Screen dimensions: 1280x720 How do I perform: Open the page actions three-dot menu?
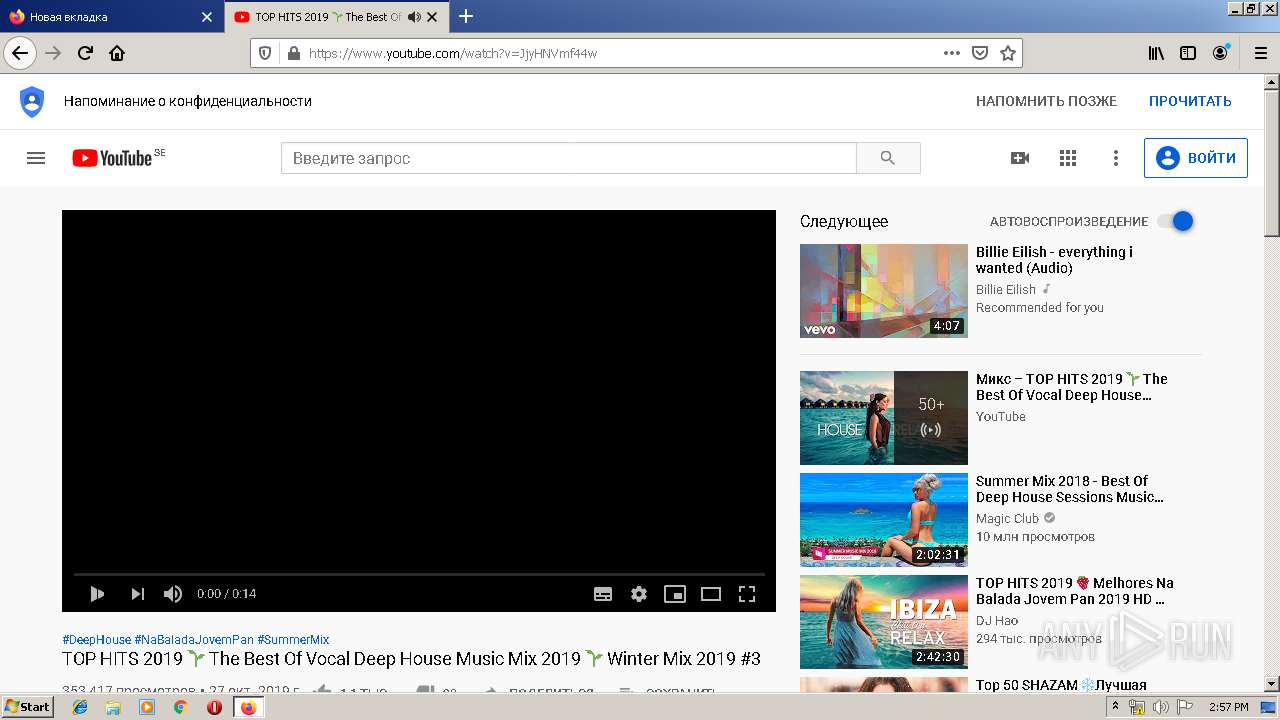click(952, 53)
